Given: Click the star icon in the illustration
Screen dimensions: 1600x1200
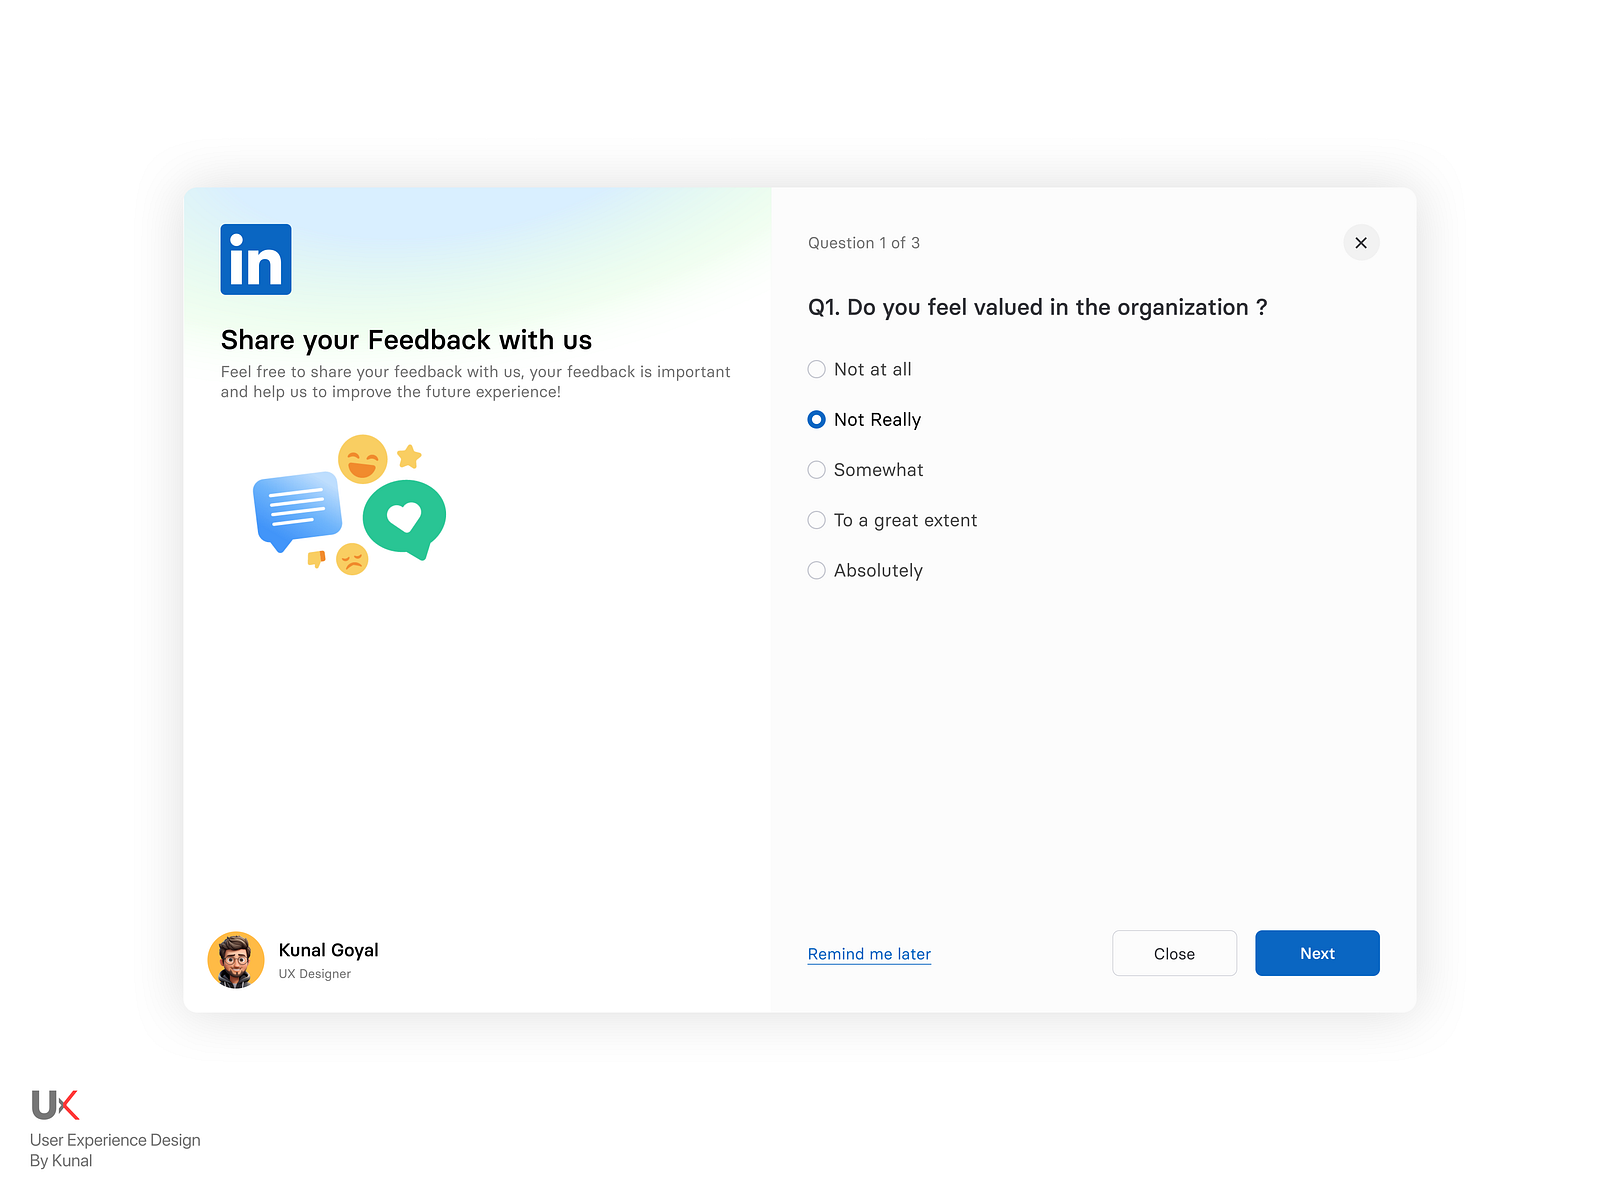Looking at the screenshot, I should pyautogui.click(x=409, y=455).
